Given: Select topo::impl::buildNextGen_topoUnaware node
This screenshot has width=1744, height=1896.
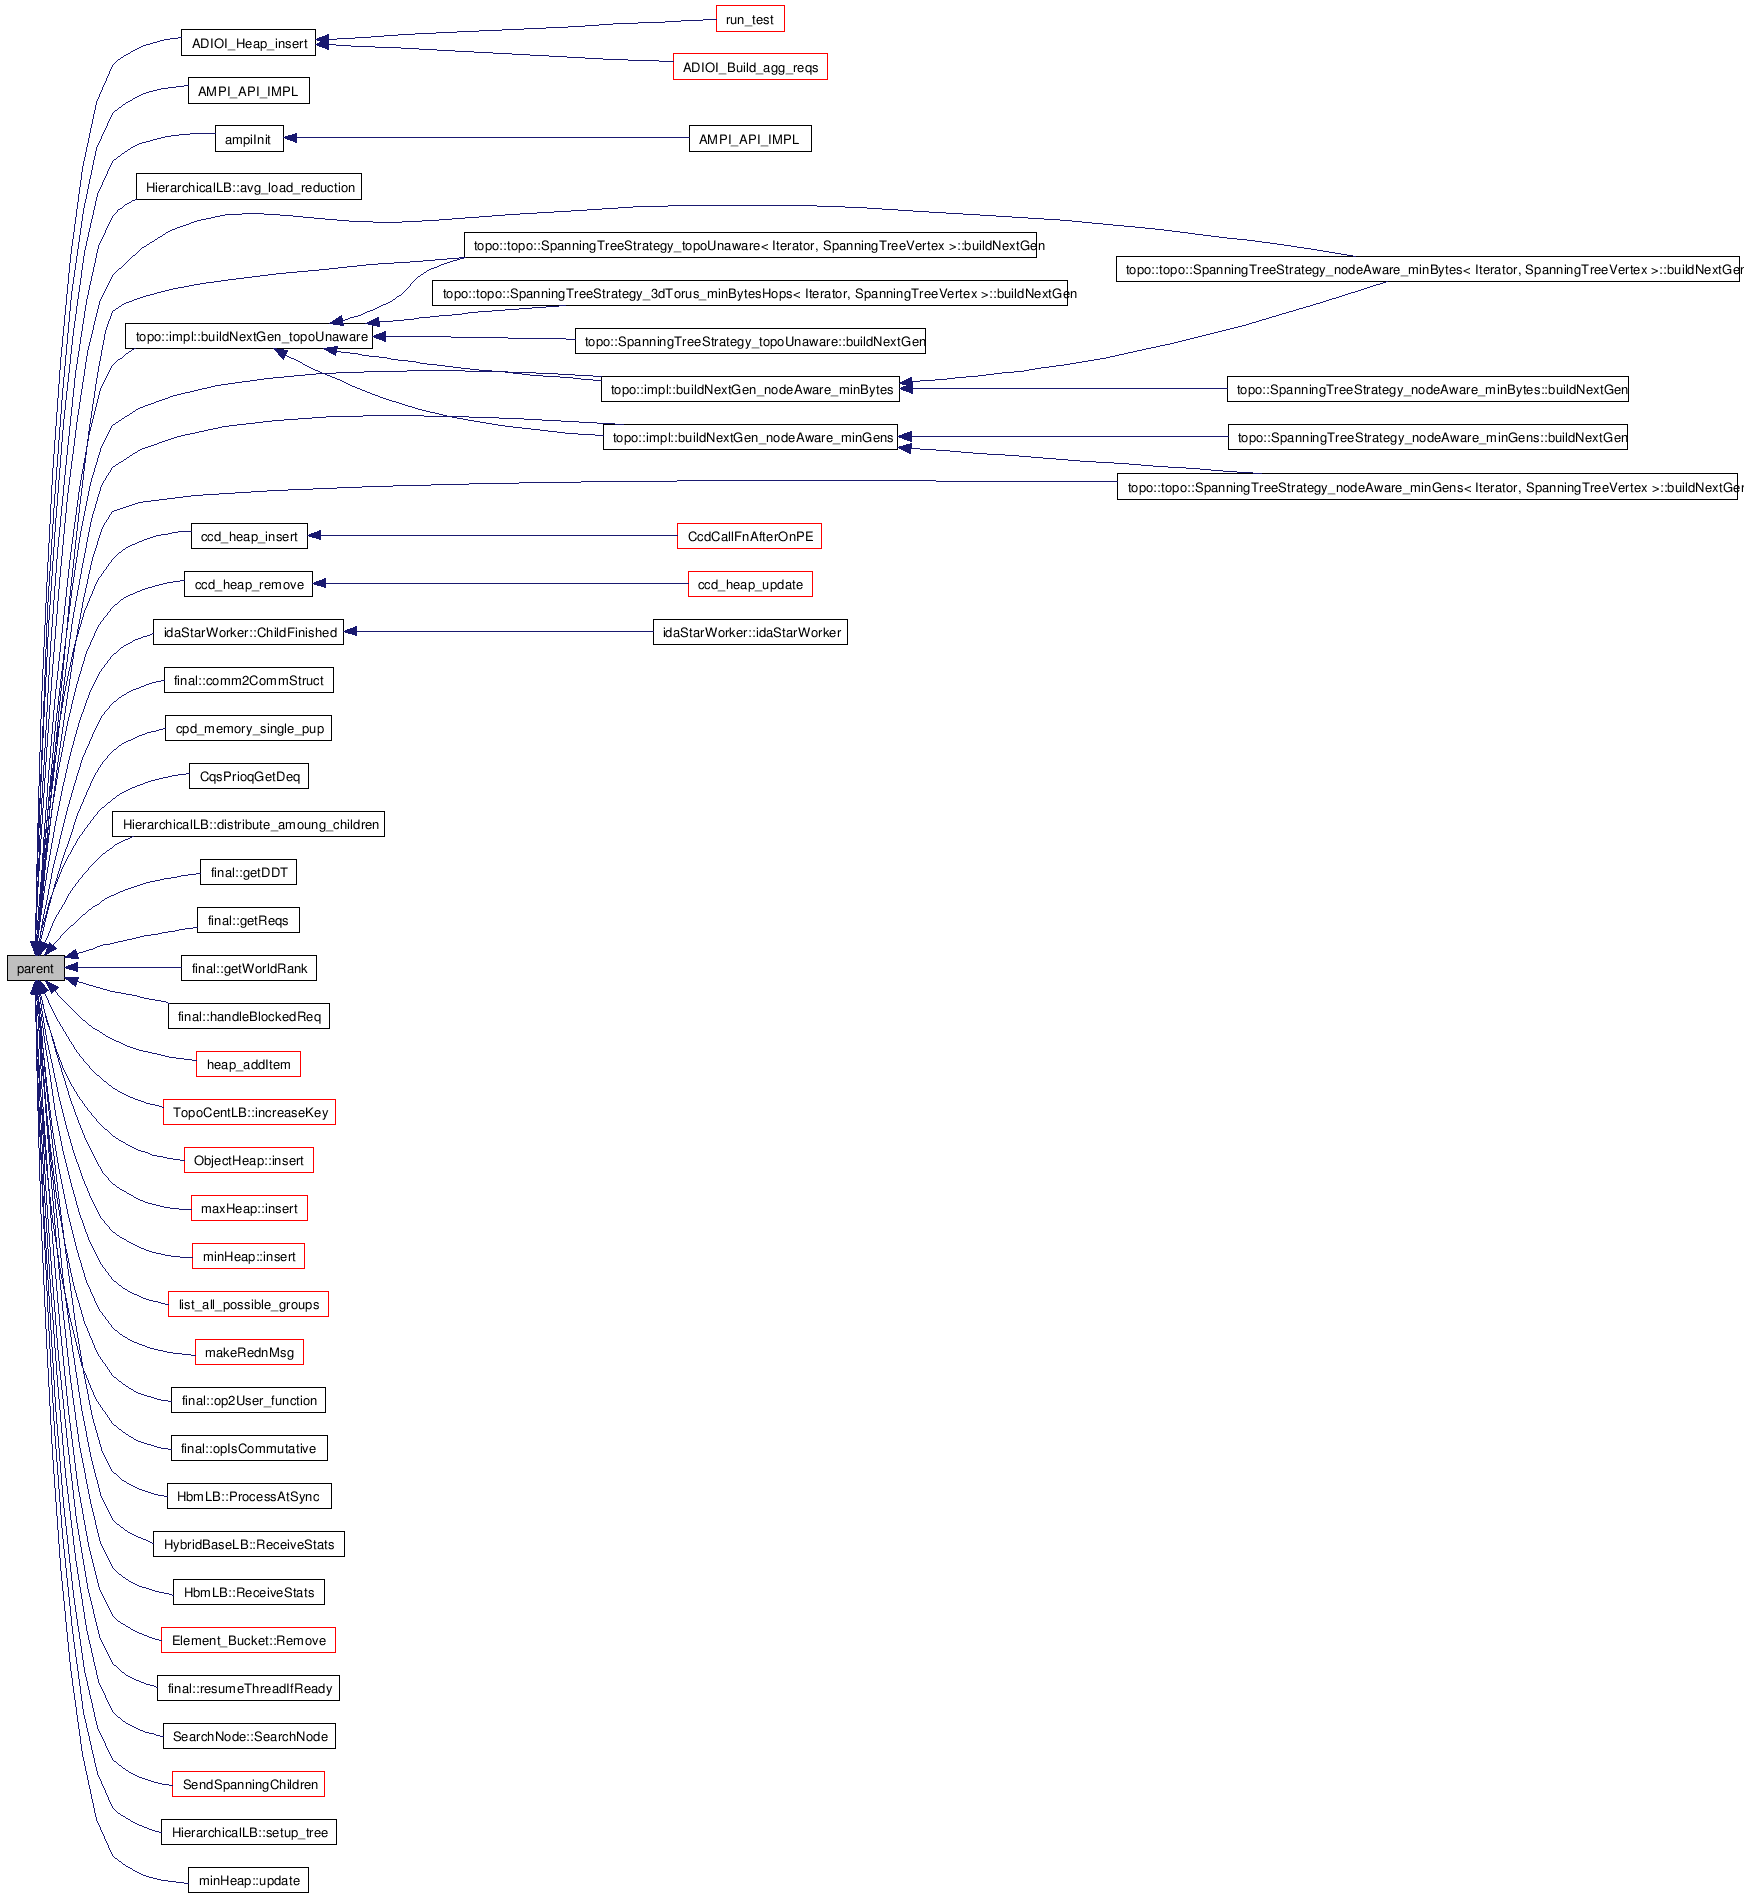Looking at the screenshot, I should [x=250, y=336].
